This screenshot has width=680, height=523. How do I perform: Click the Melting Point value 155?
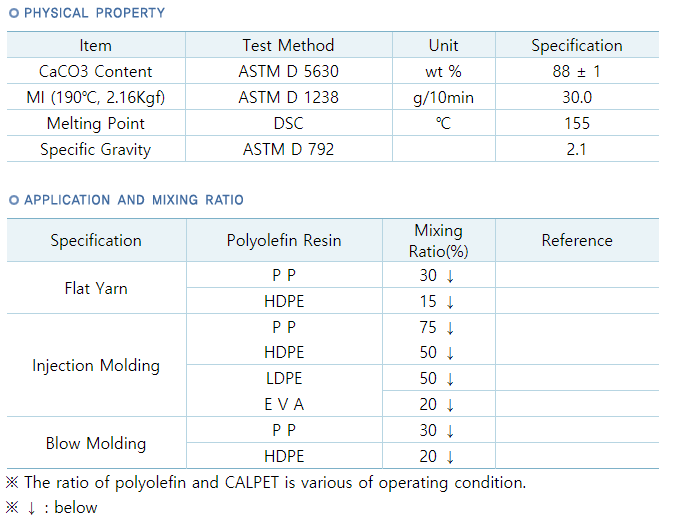[x=577, y=123]
